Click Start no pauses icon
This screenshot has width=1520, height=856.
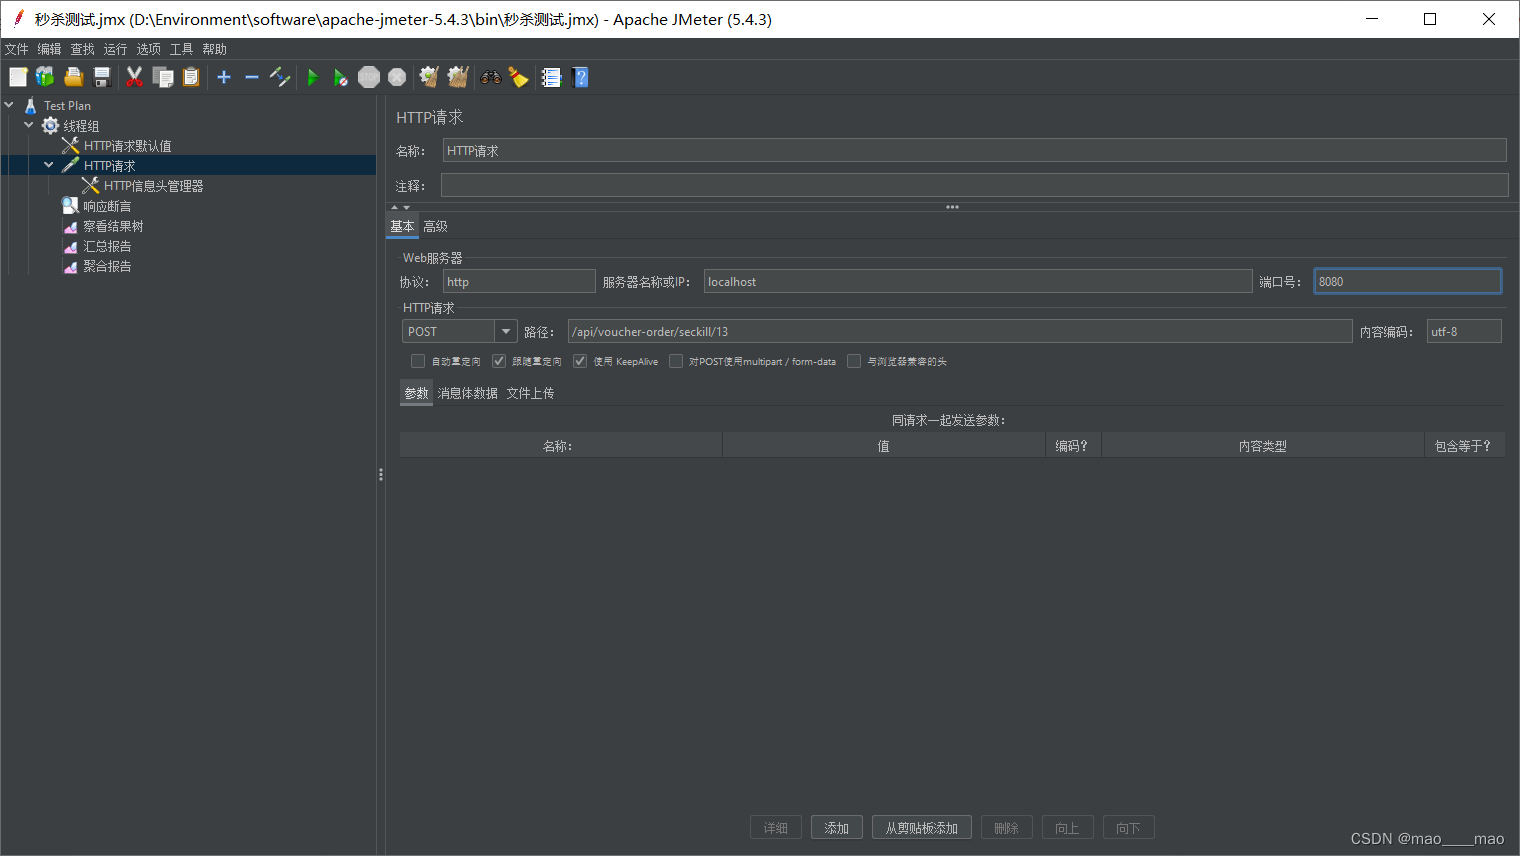341,77
